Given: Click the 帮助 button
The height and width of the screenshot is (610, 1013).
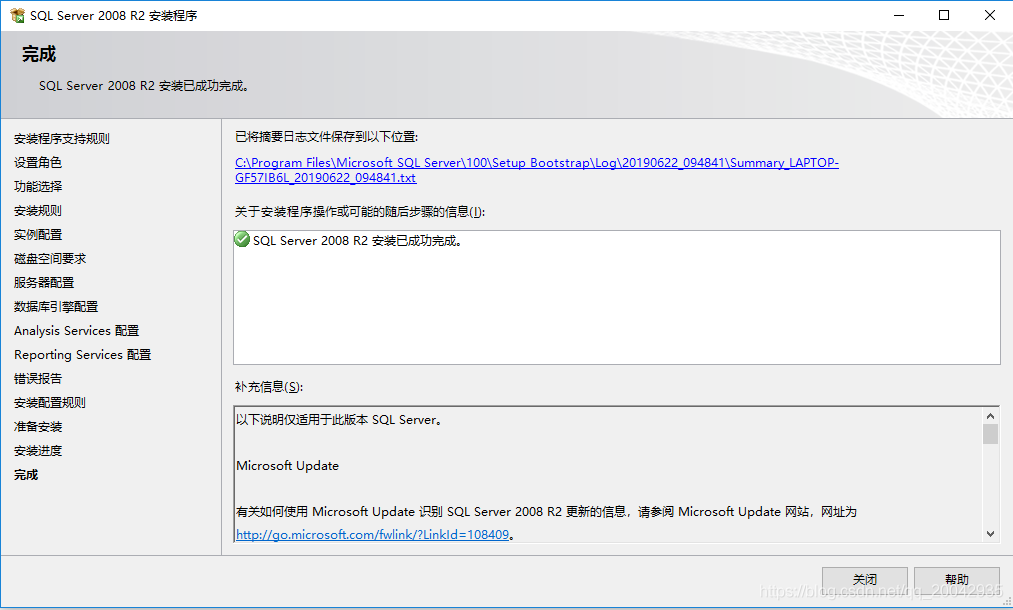Looking at the screenshot, I should (956, 580).
